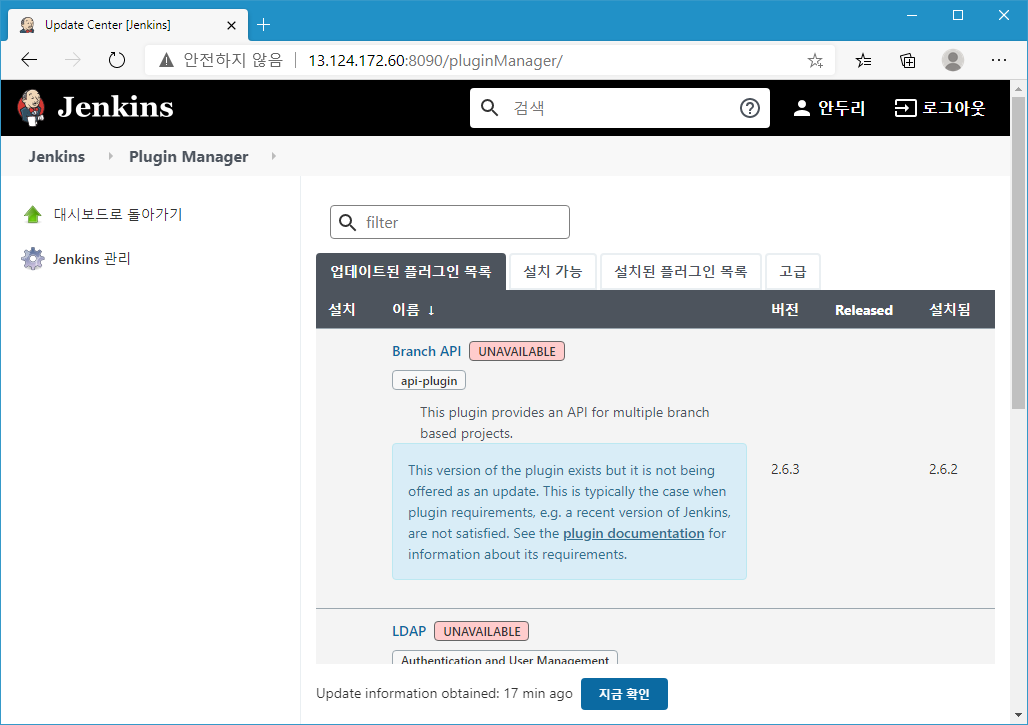Open the browser profile avatar
1028x725 pixels.
coord(953,60)
